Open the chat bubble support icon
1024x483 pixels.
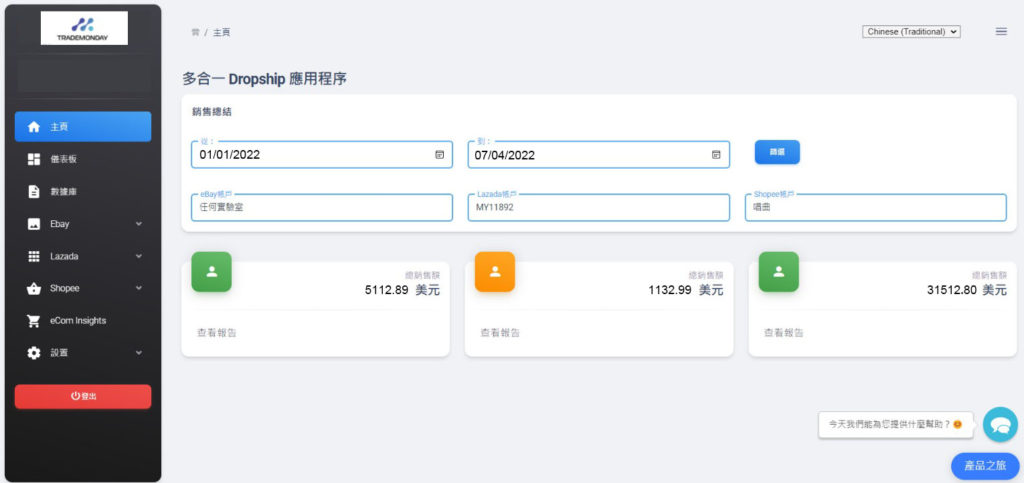pyautogui.click(x=999, y=424)
